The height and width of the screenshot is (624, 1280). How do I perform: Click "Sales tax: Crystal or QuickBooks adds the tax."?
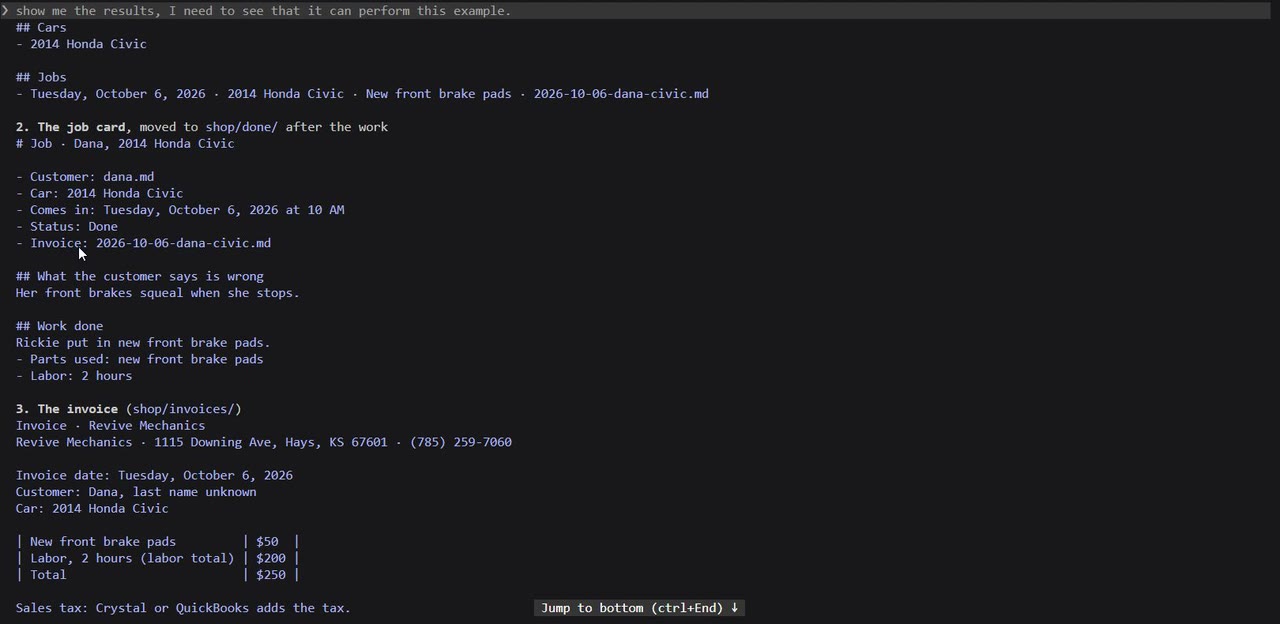[x=183, y=608]
